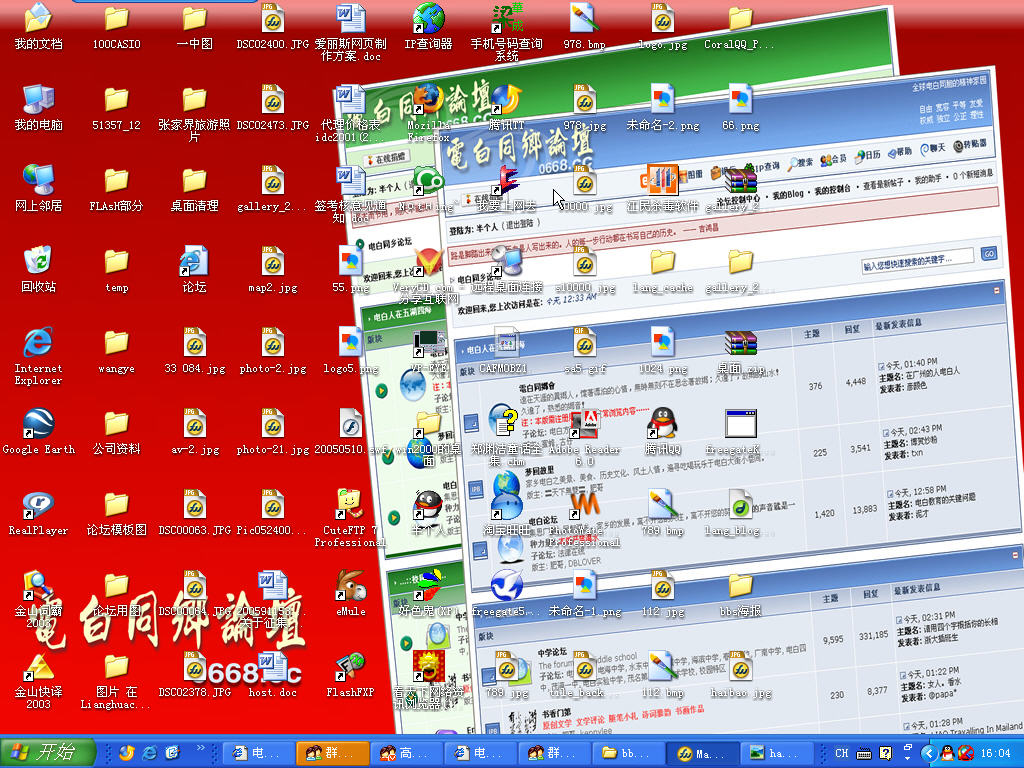
Task: Click the CH language indicator in taskbar
Action: tap(842, 753)
